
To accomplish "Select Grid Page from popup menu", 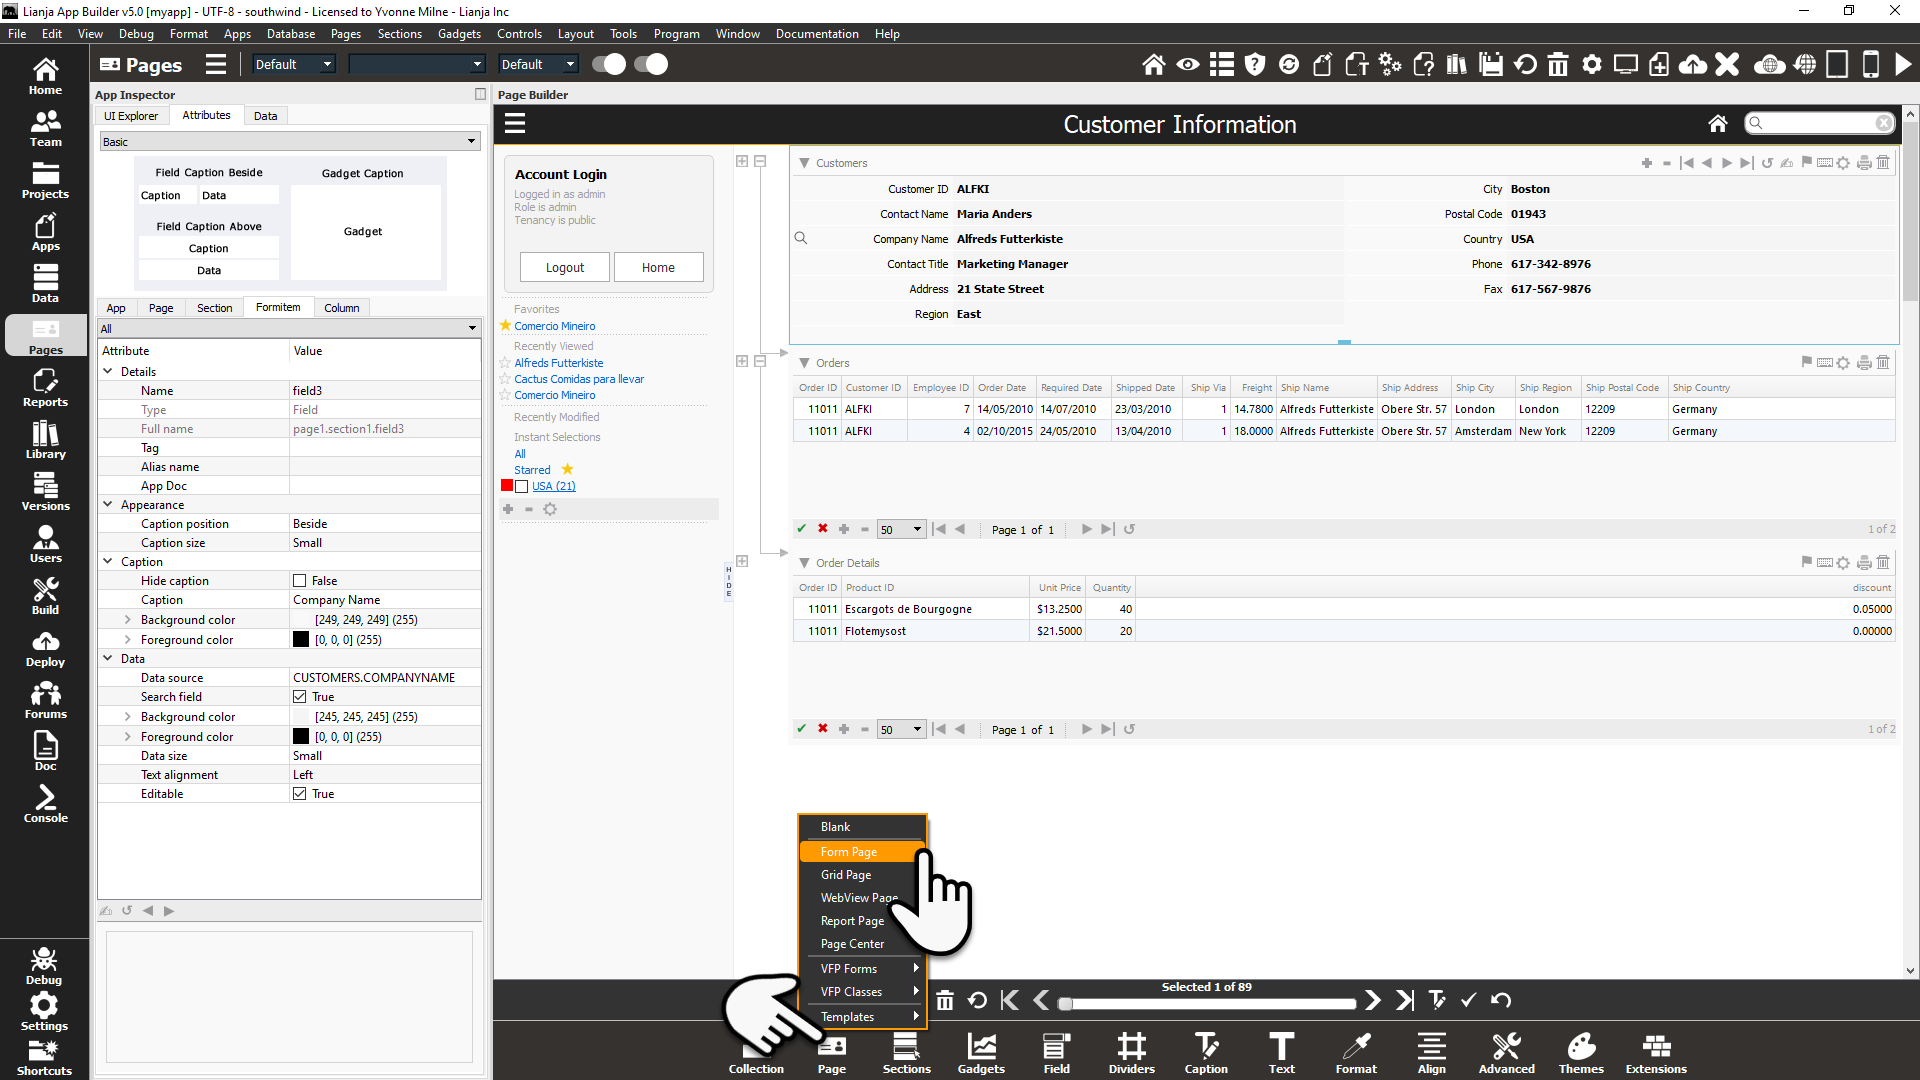I will tap(846, 875).
